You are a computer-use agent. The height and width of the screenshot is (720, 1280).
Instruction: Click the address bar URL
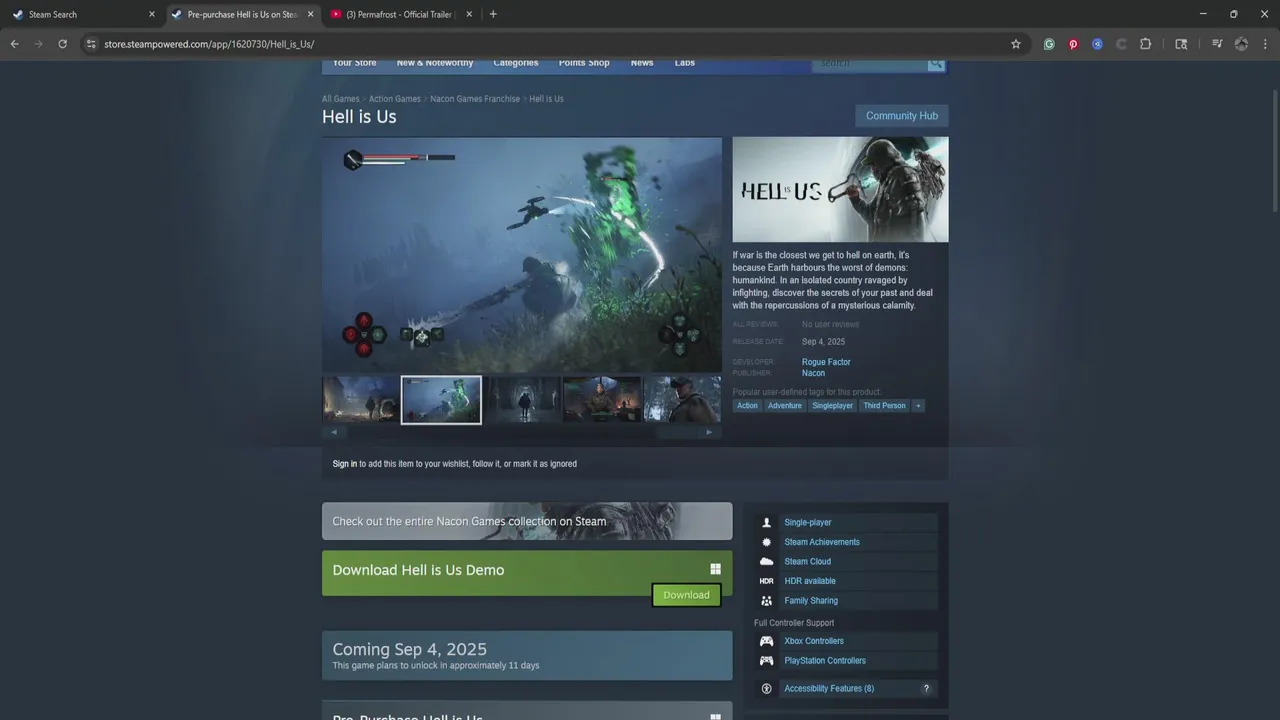[x=209, y=44]
